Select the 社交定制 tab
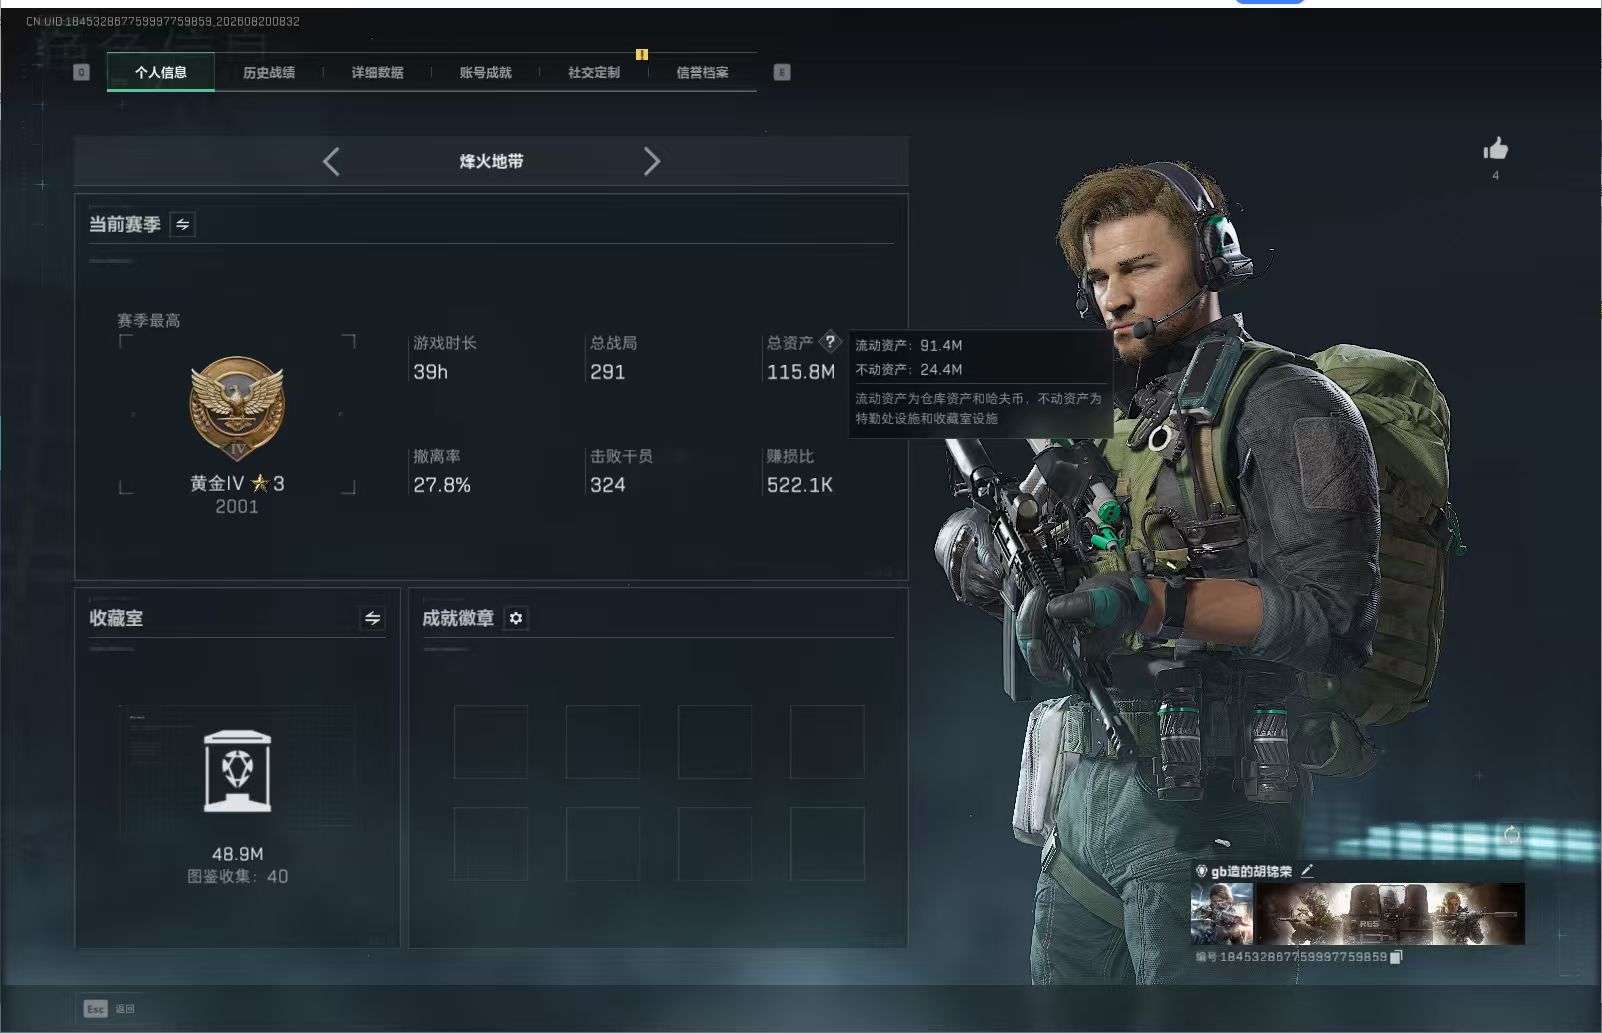Image resolution: width=1602 pixels, height=1033 pixels. point(594,72)
